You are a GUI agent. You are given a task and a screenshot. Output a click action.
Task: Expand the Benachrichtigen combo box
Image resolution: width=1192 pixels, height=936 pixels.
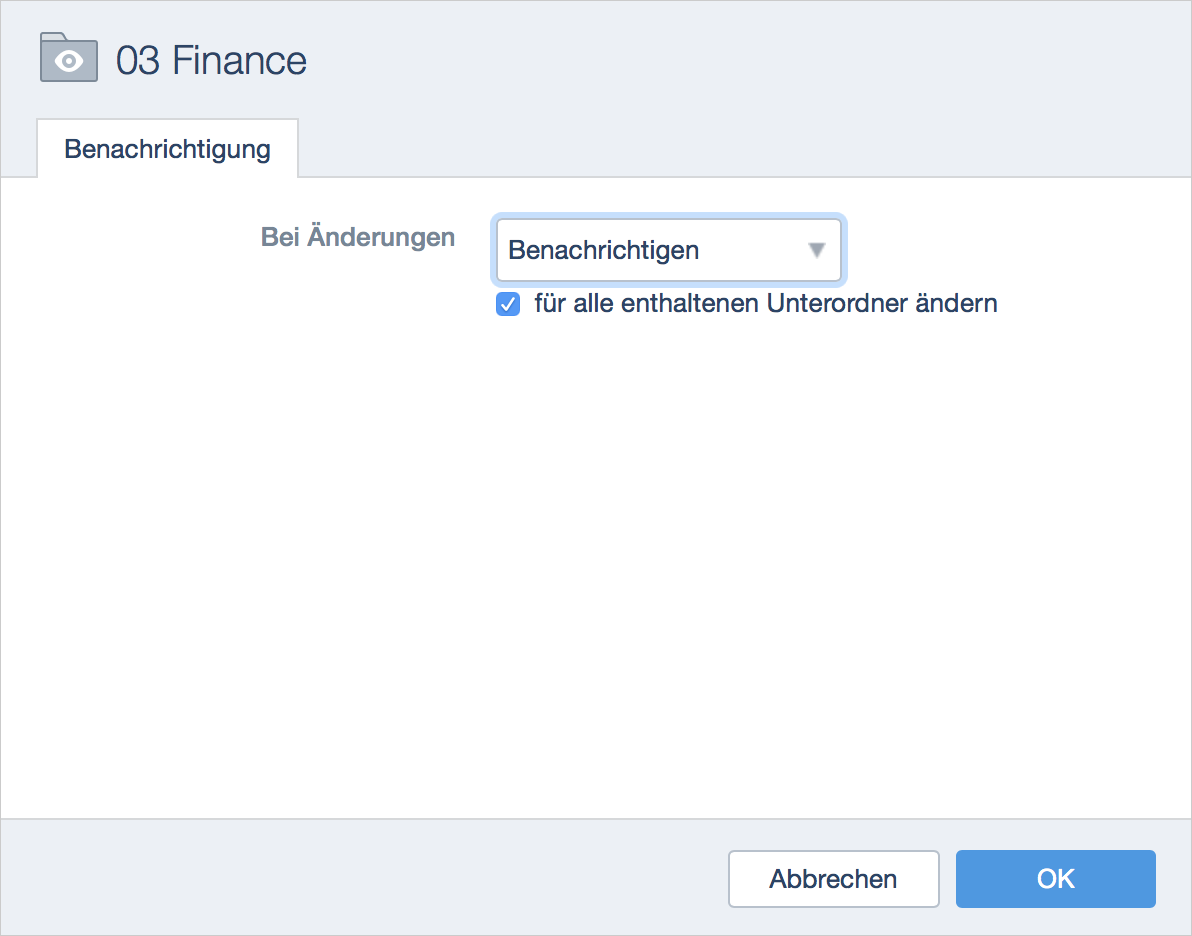668,250
